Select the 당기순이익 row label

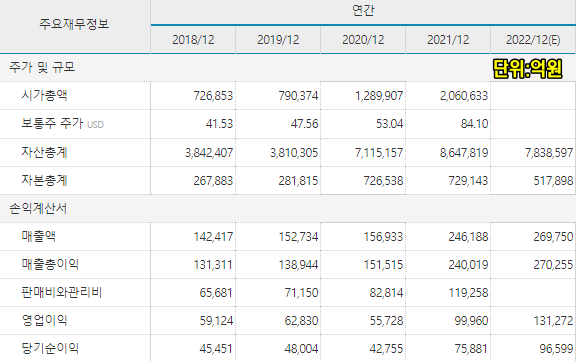click(50, 349)
